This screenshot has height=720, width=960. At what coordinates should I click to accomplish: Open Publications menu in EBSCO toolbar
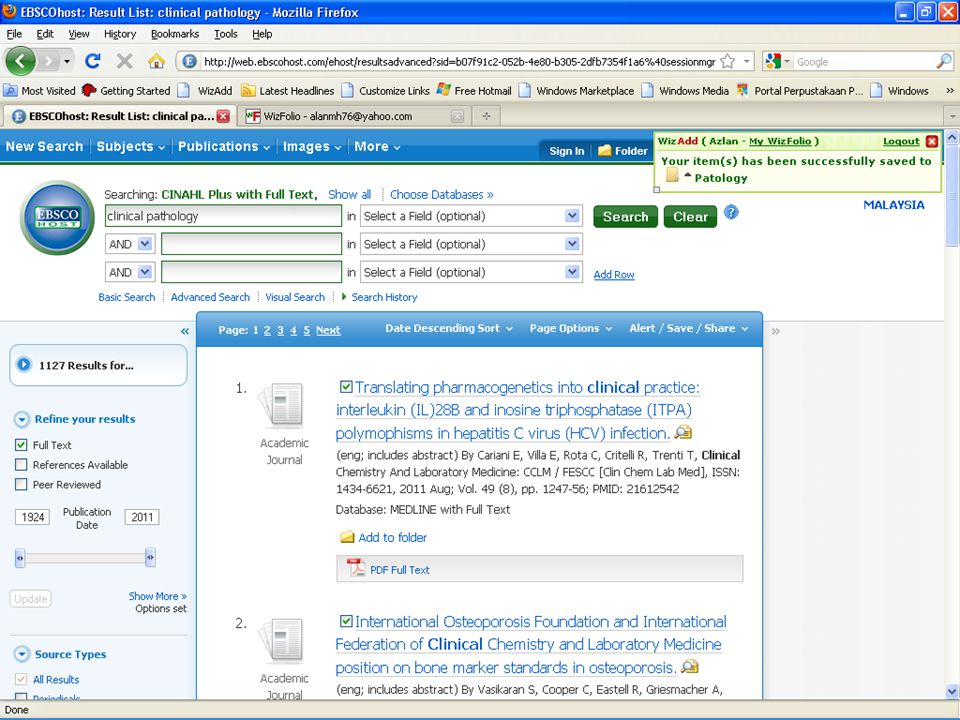(223, 146)
